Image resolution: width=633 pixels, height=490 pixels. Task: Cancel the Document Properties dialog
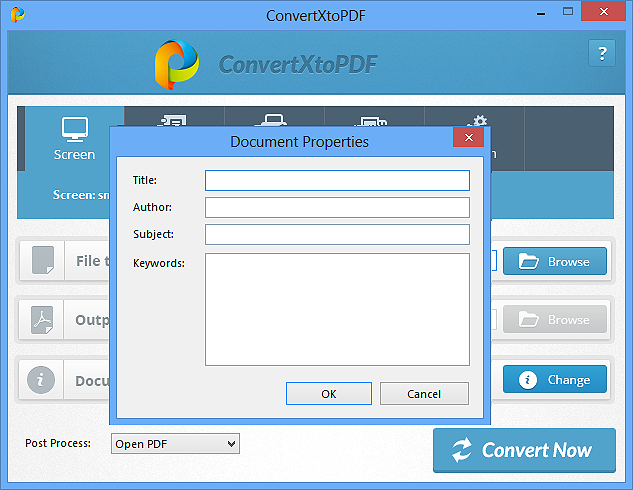424,394
